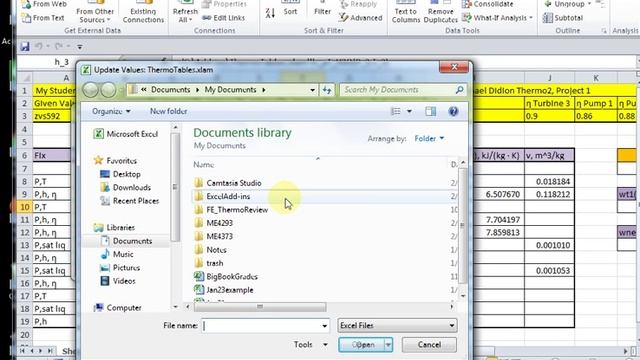The height and width of the screenshot is (360, 640).
Task: Click Remove Duplicates tool
Action: click(440, 13)
